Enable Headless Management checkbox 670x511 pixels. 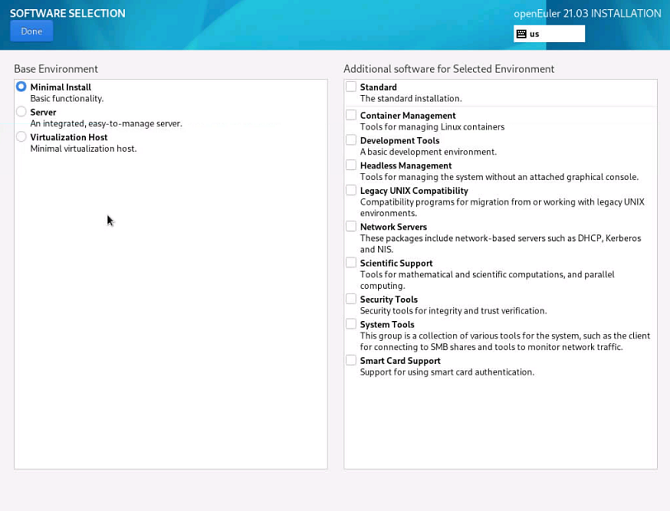(351, 165)
